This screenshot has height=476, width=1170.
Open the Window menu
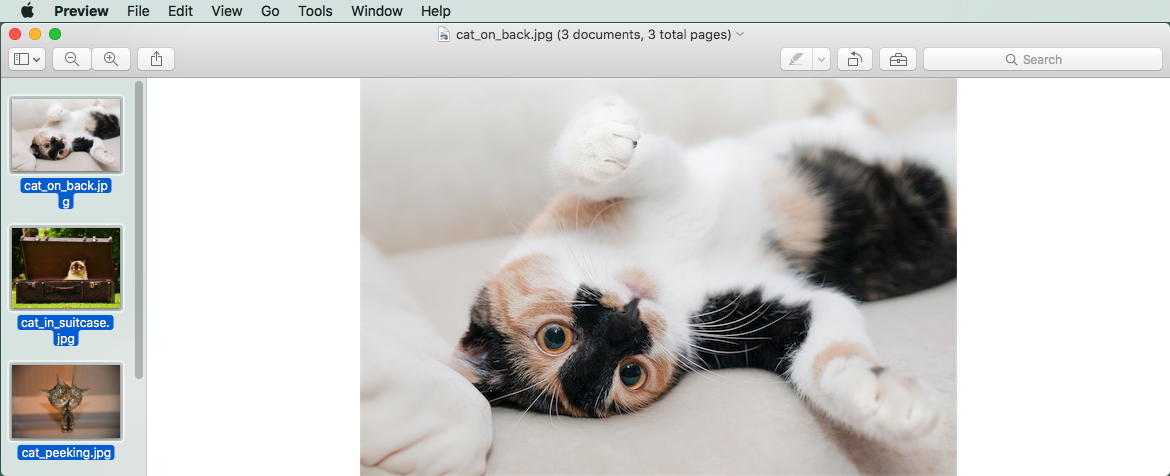(377, 11)
